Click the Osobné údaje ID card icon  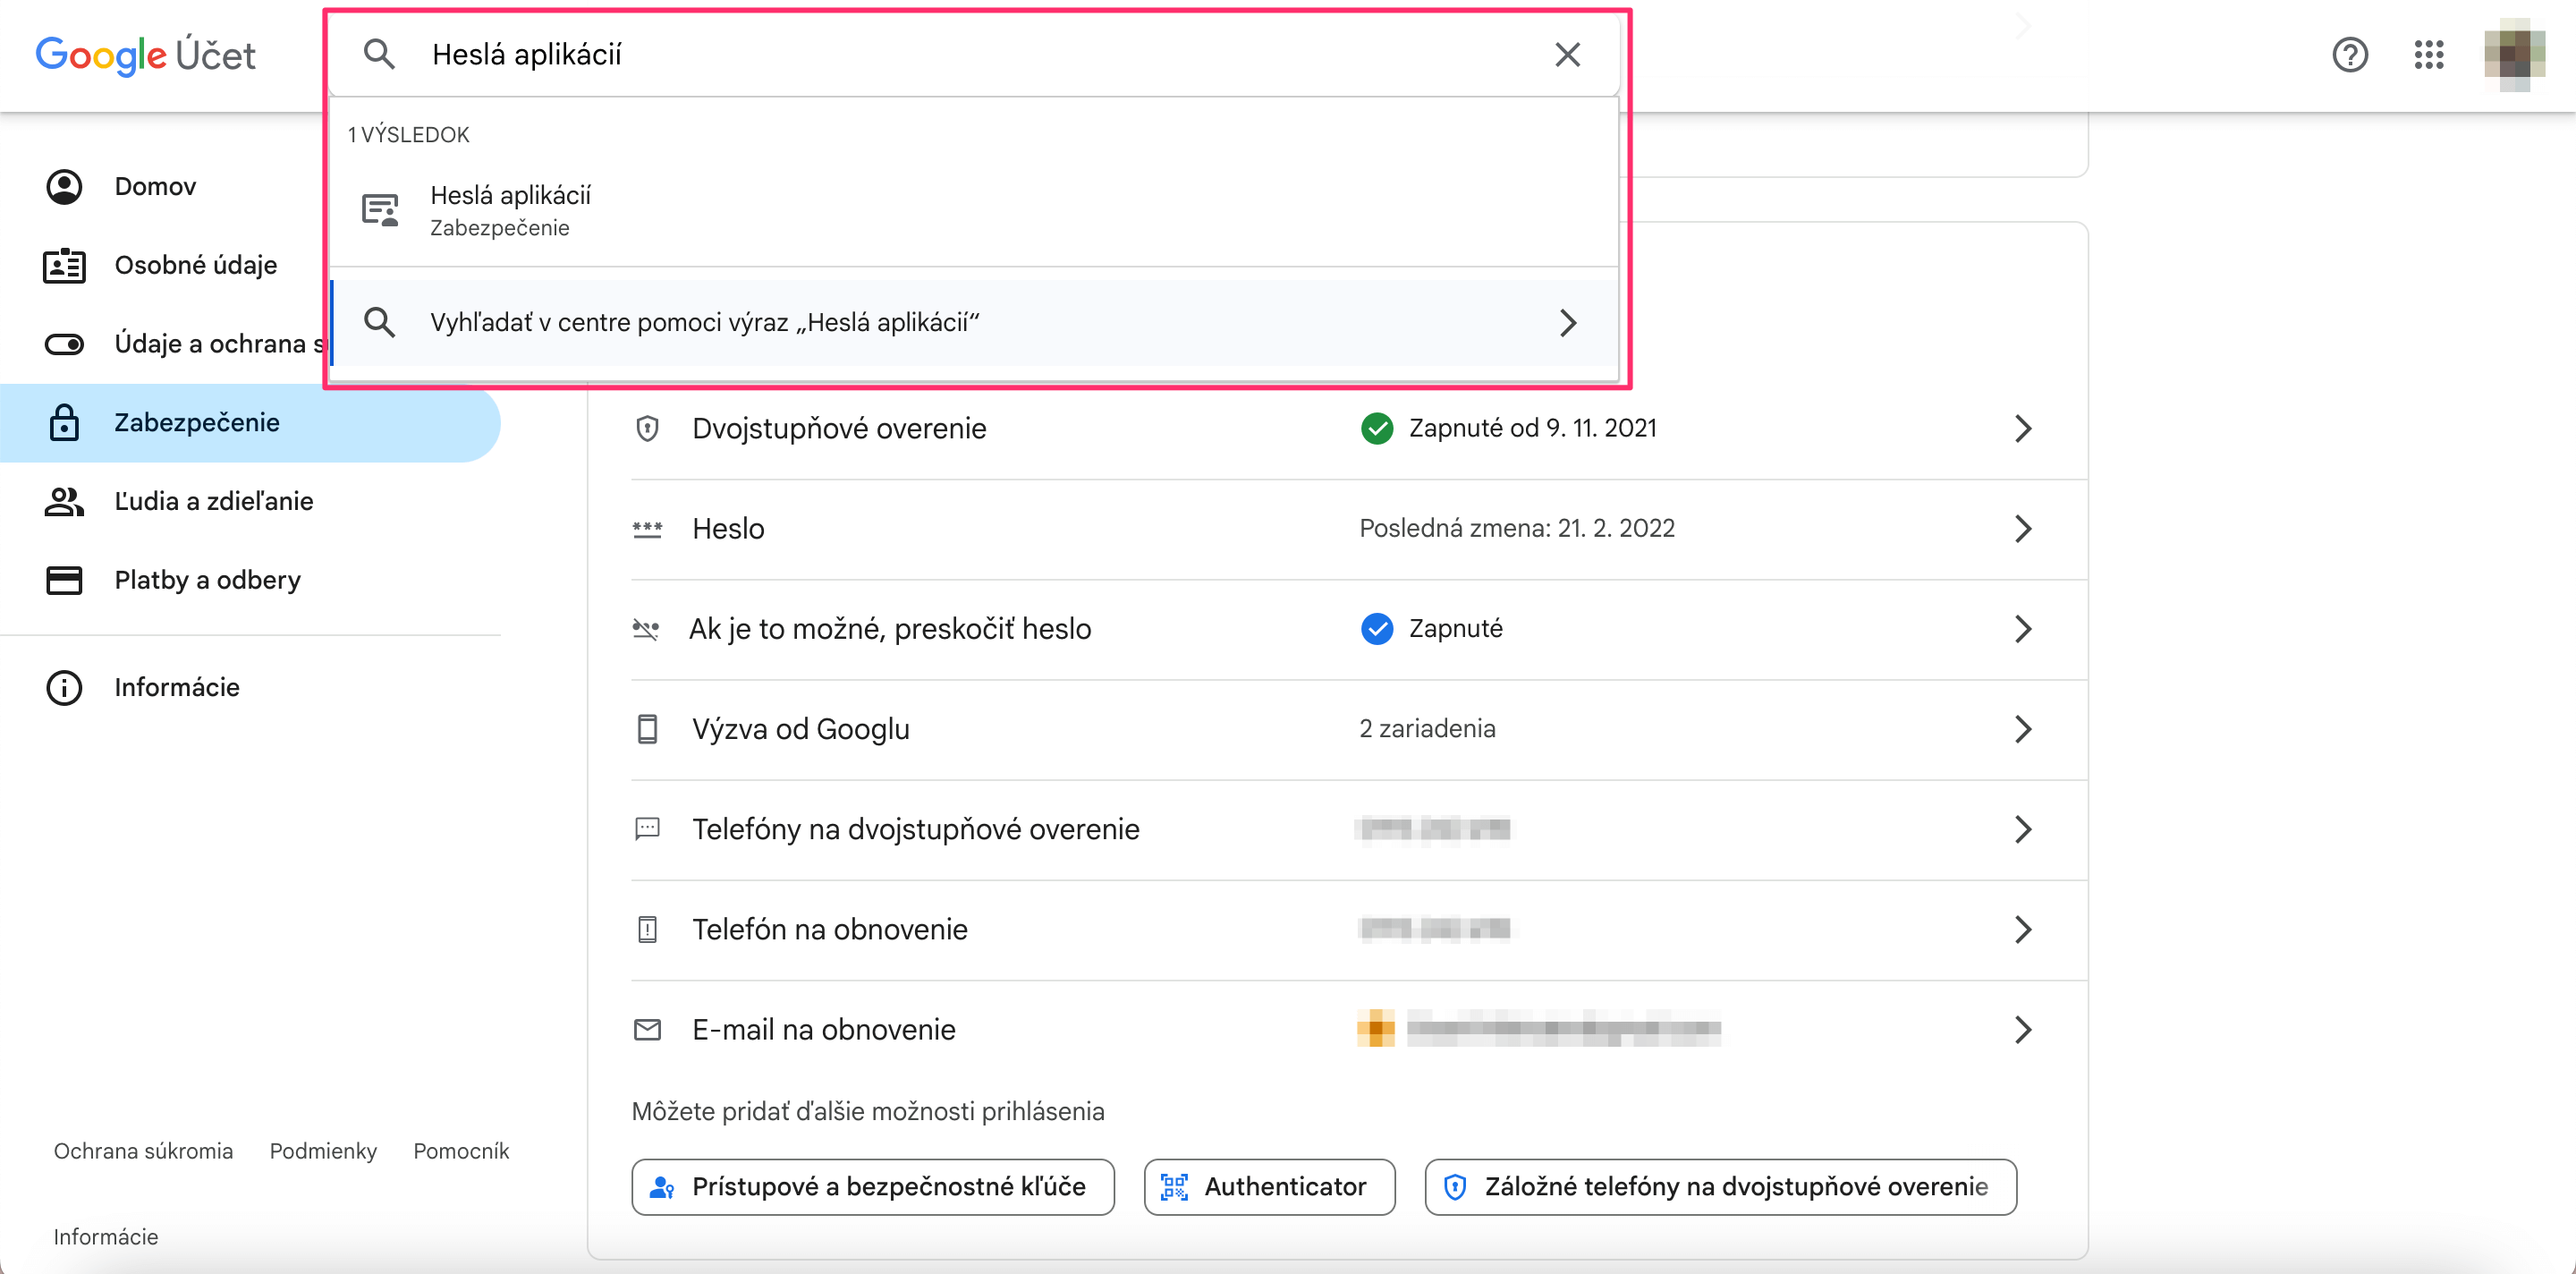(x=64, y=265)
